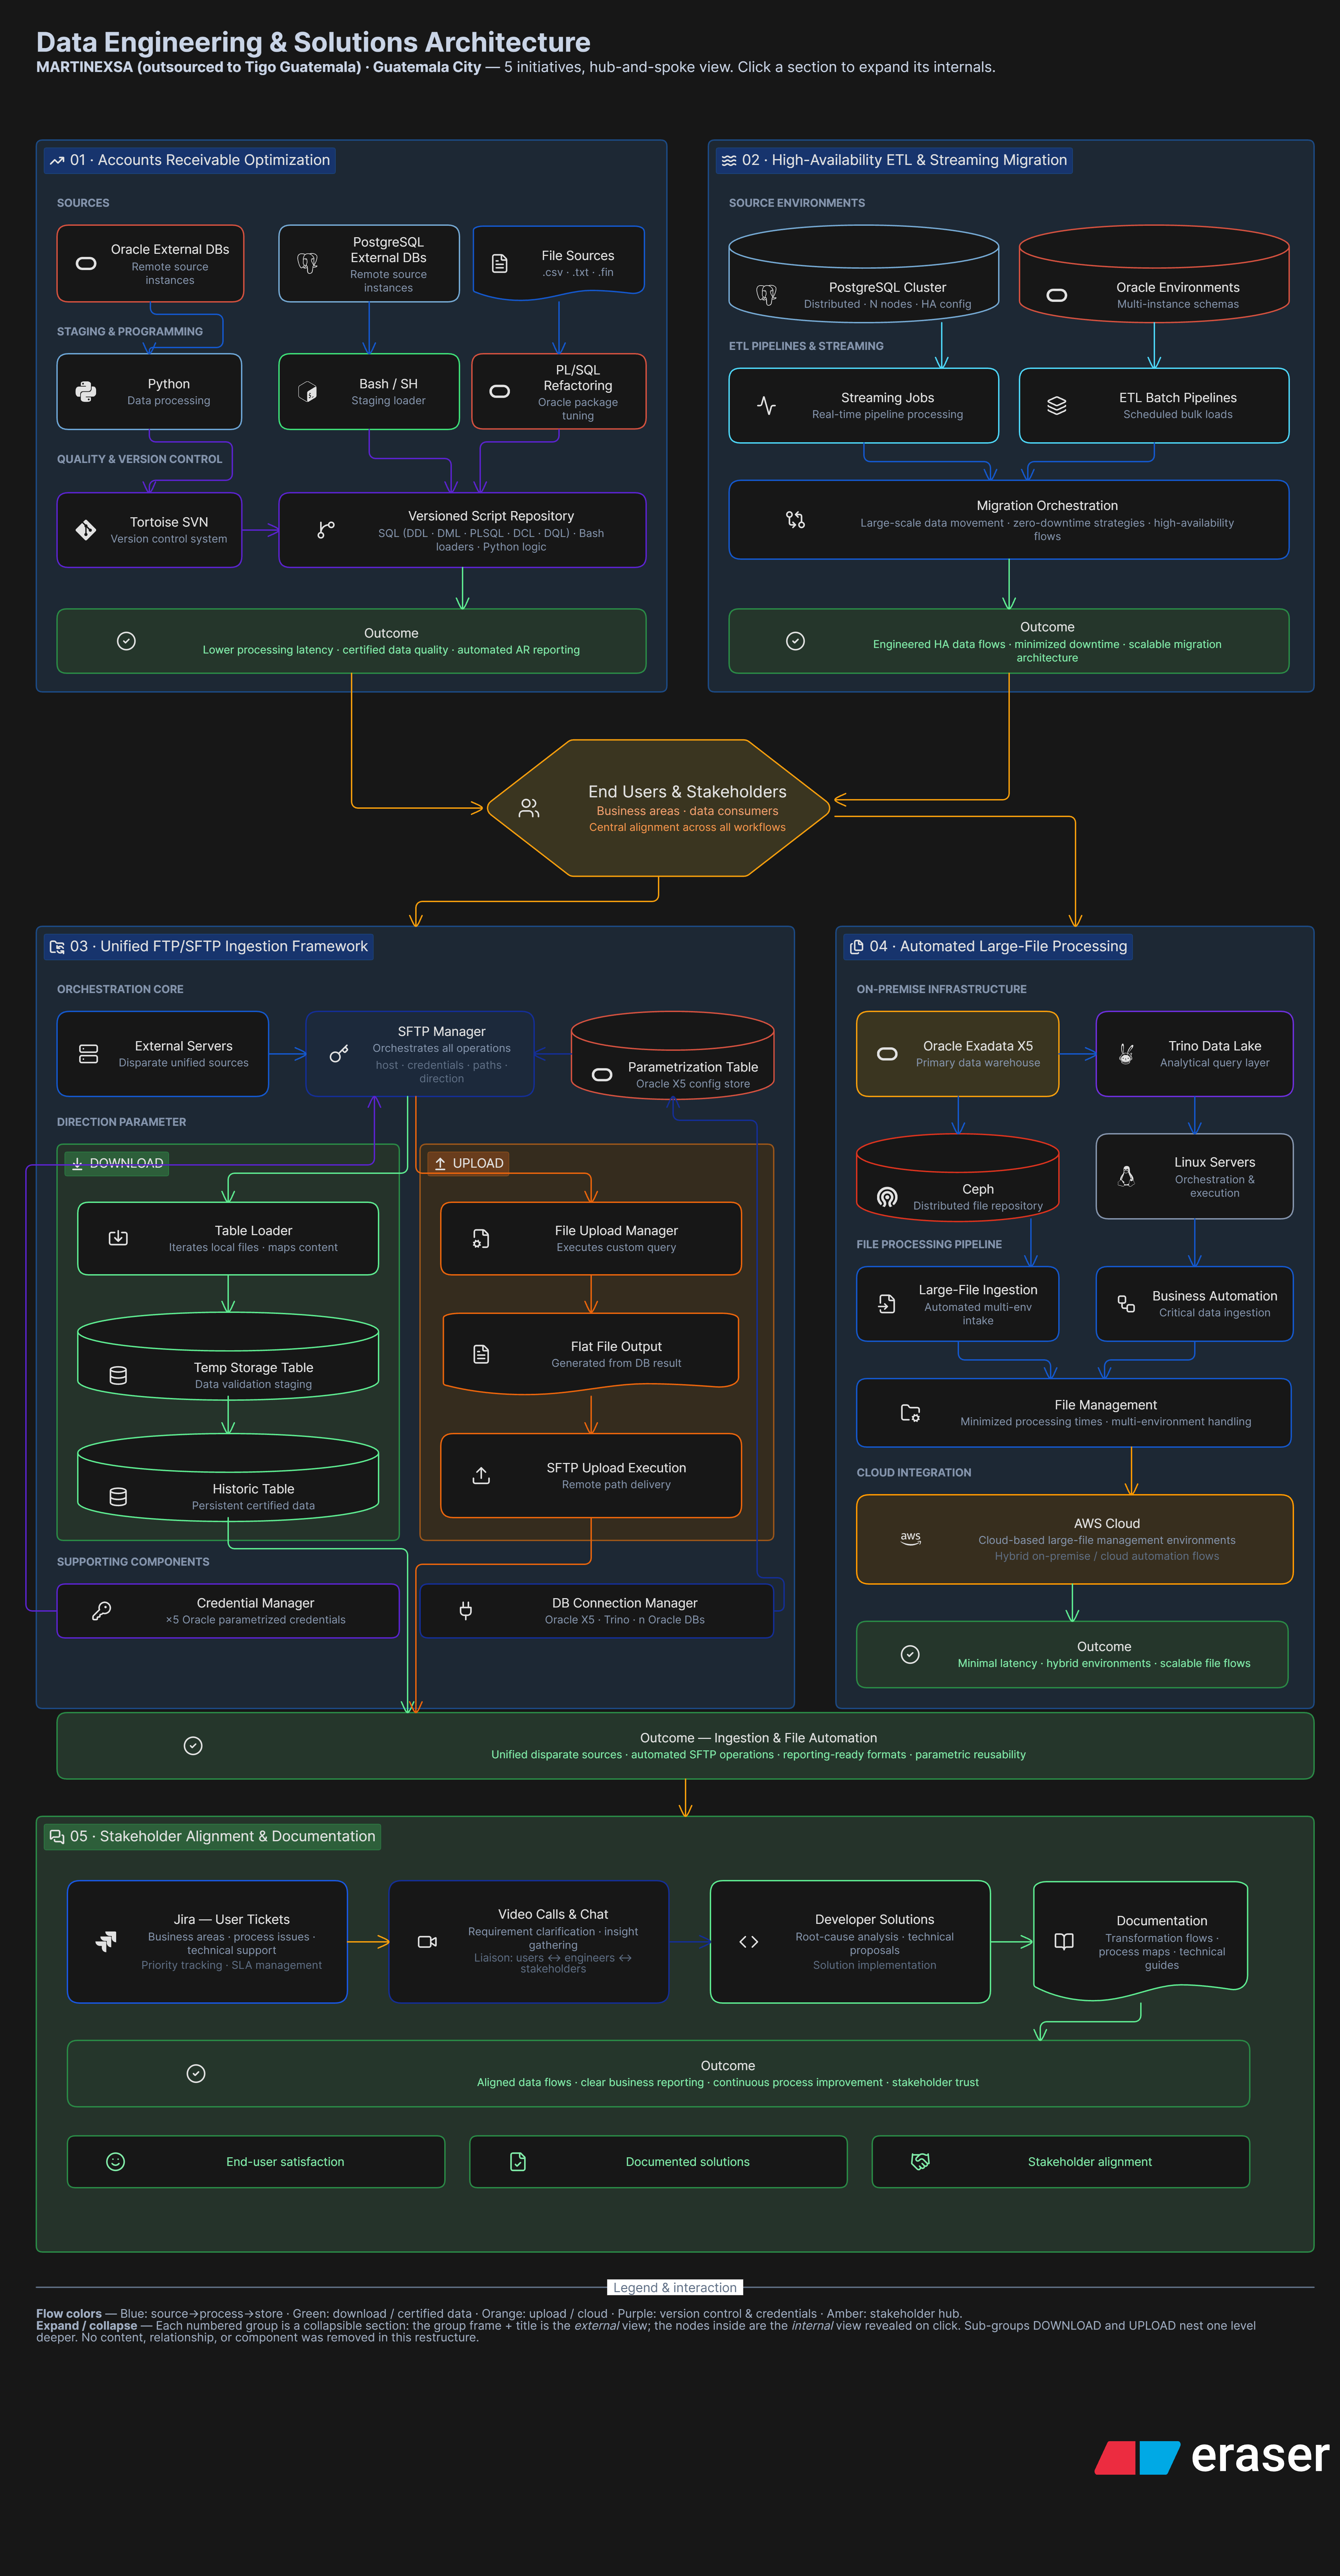Click the download-box icon in Table Loader
This screenshot has height=2576, width=1340.
[118, 1238]
